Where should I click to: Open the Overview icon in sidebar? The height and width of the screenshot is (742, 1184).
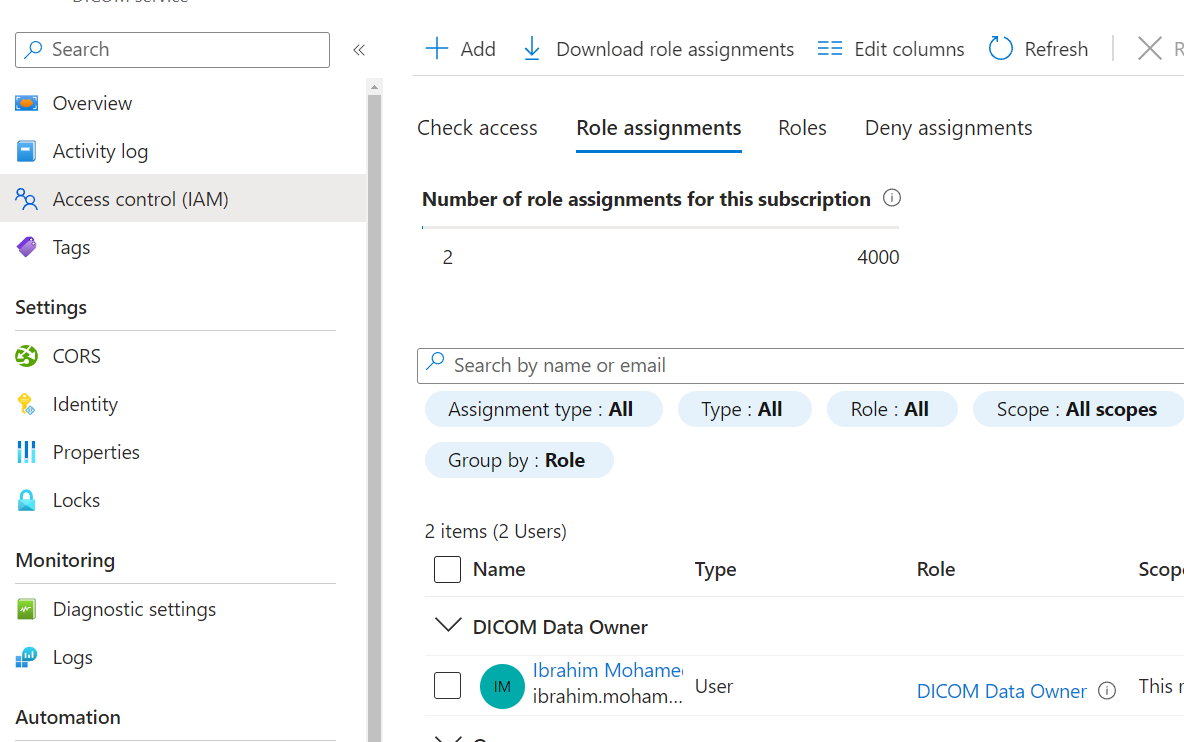pyautogui.click(x=27, y=103)
